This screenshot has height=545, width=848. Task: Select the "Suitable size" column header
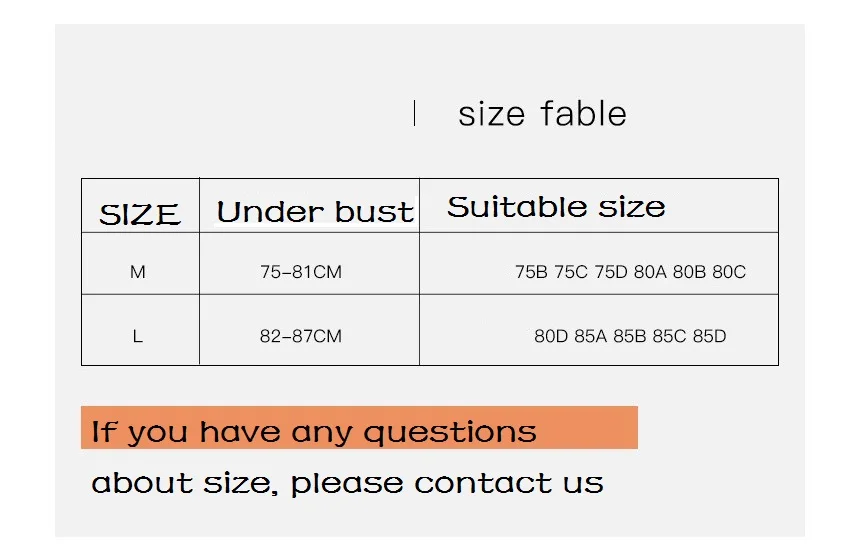pos(556,207)
